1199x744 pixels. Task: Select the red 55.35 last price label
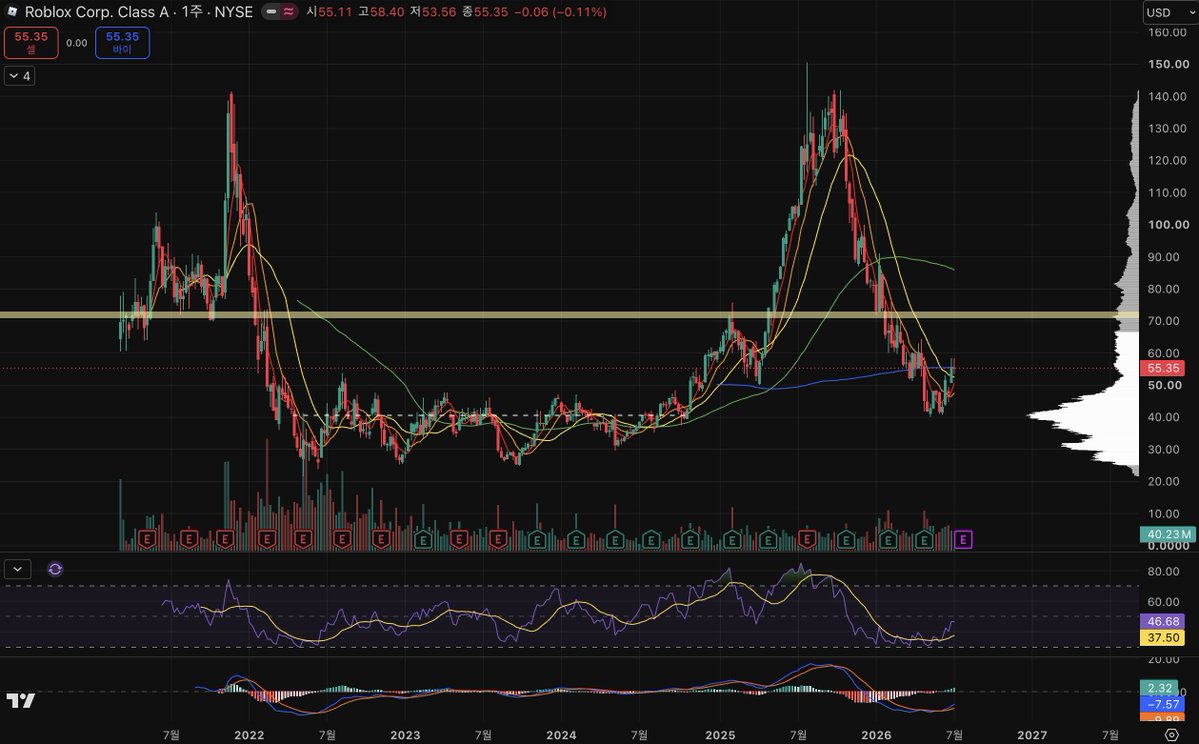point(1163,368)
